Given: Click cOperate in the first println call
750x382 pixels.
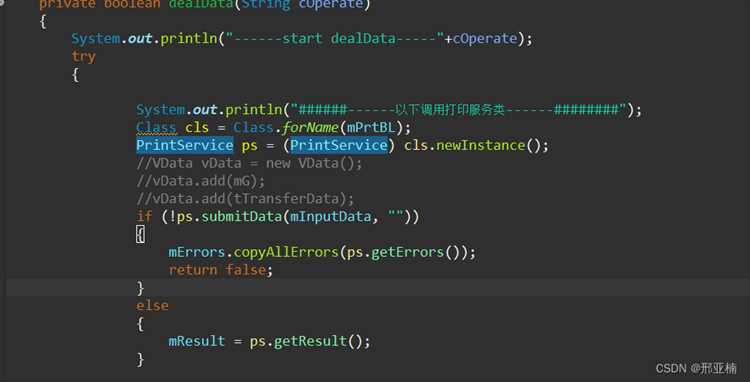Looking at the screenshot, I should (x=485, y=39).
